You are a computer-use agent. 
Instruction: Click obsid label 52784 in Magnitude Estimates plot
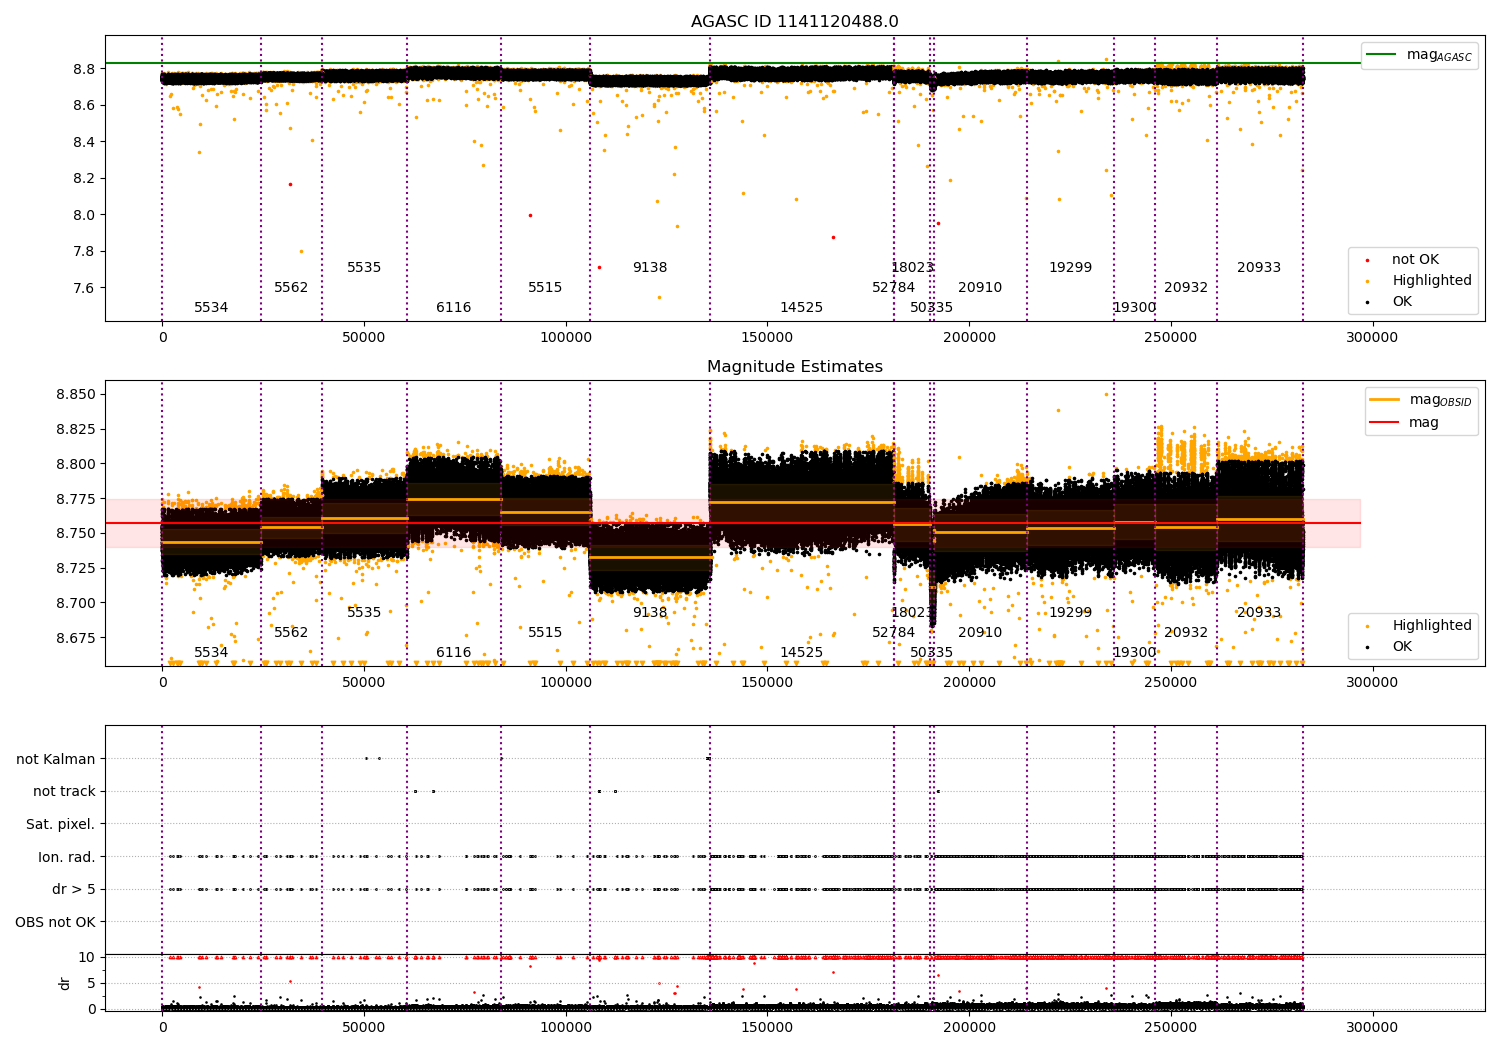point(893,633)
